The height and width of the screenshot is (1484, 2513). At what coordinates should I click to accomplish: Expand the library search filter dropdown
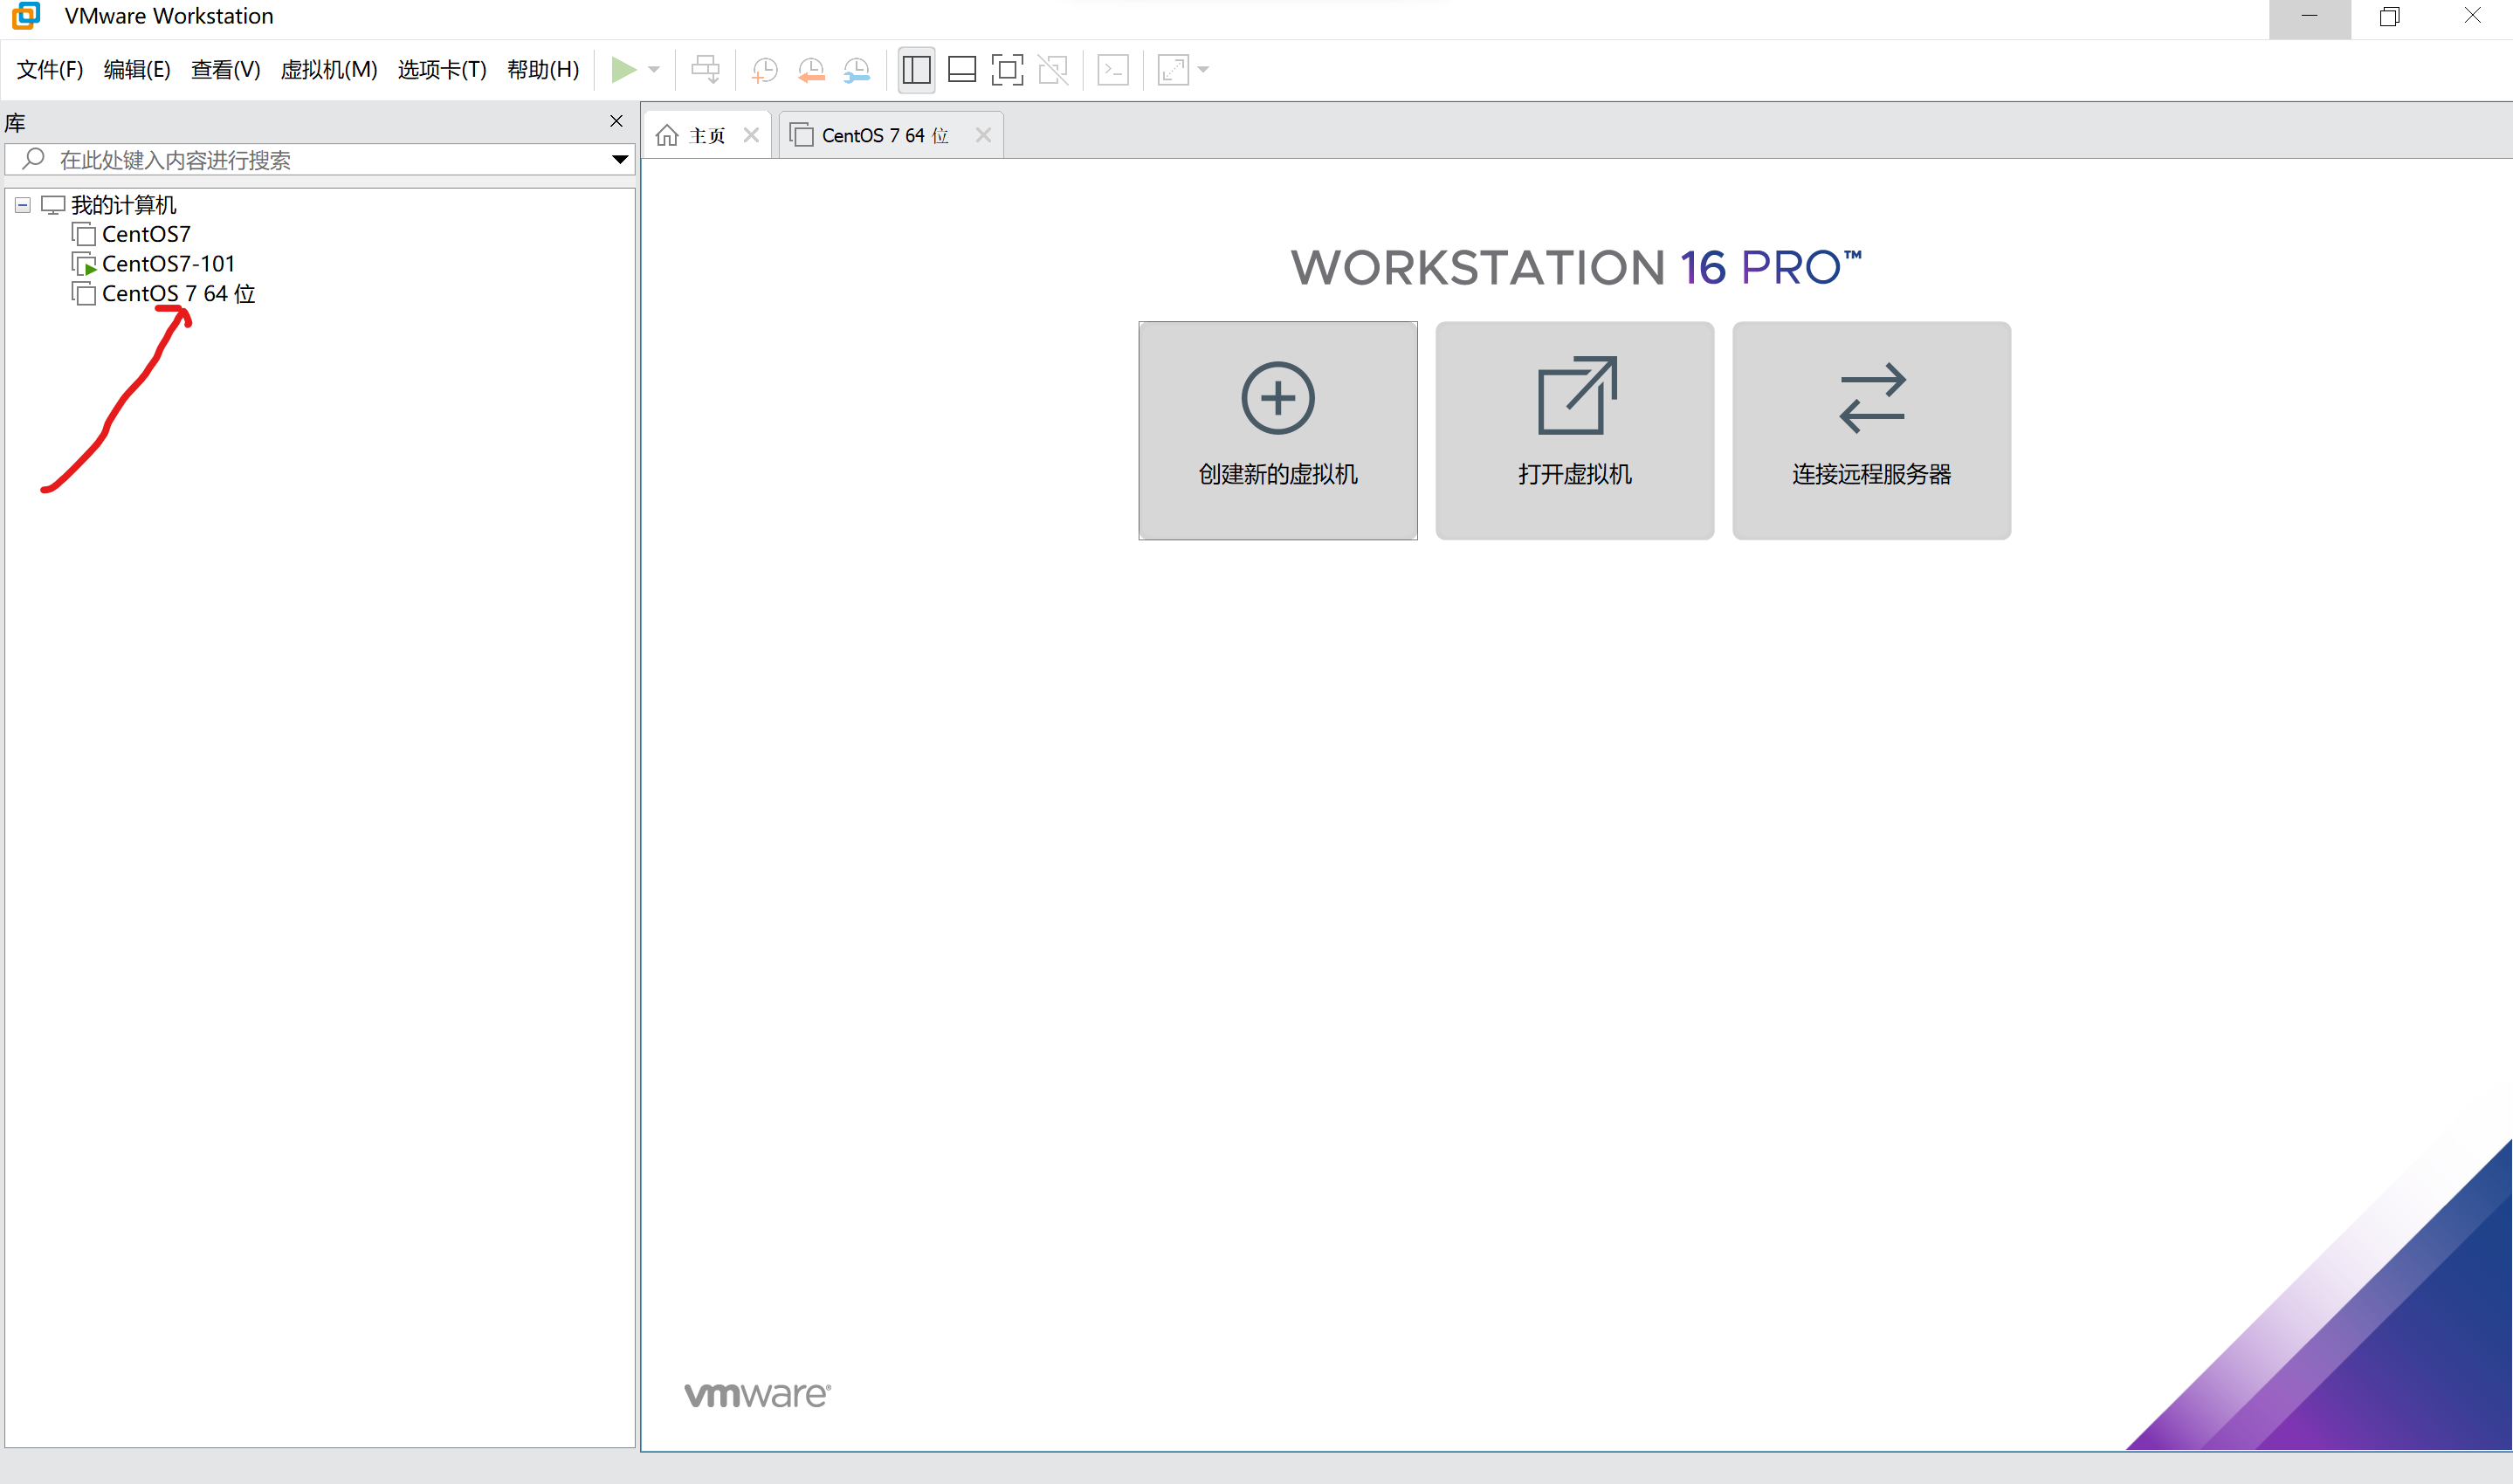click(619, 159)
